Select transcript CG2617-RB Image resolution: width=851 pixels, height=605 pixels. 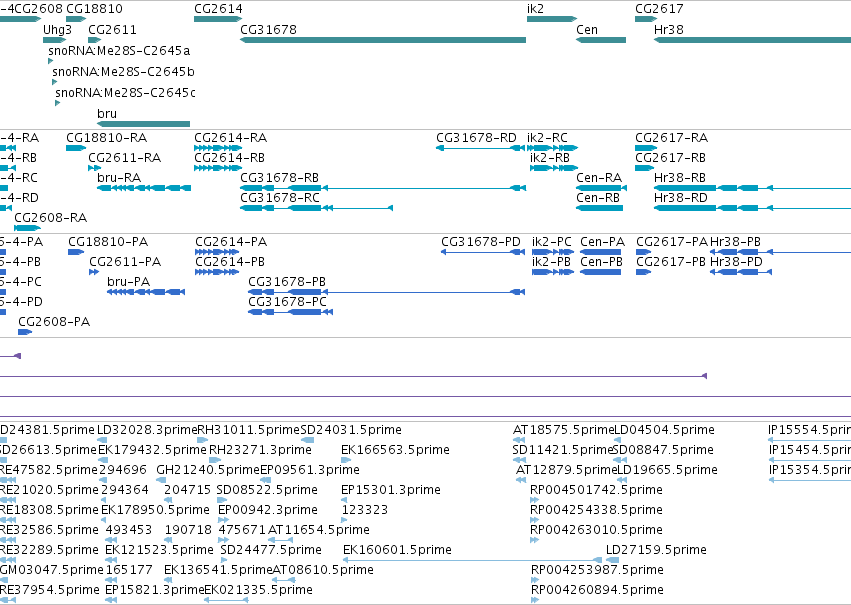click(670, 158)
